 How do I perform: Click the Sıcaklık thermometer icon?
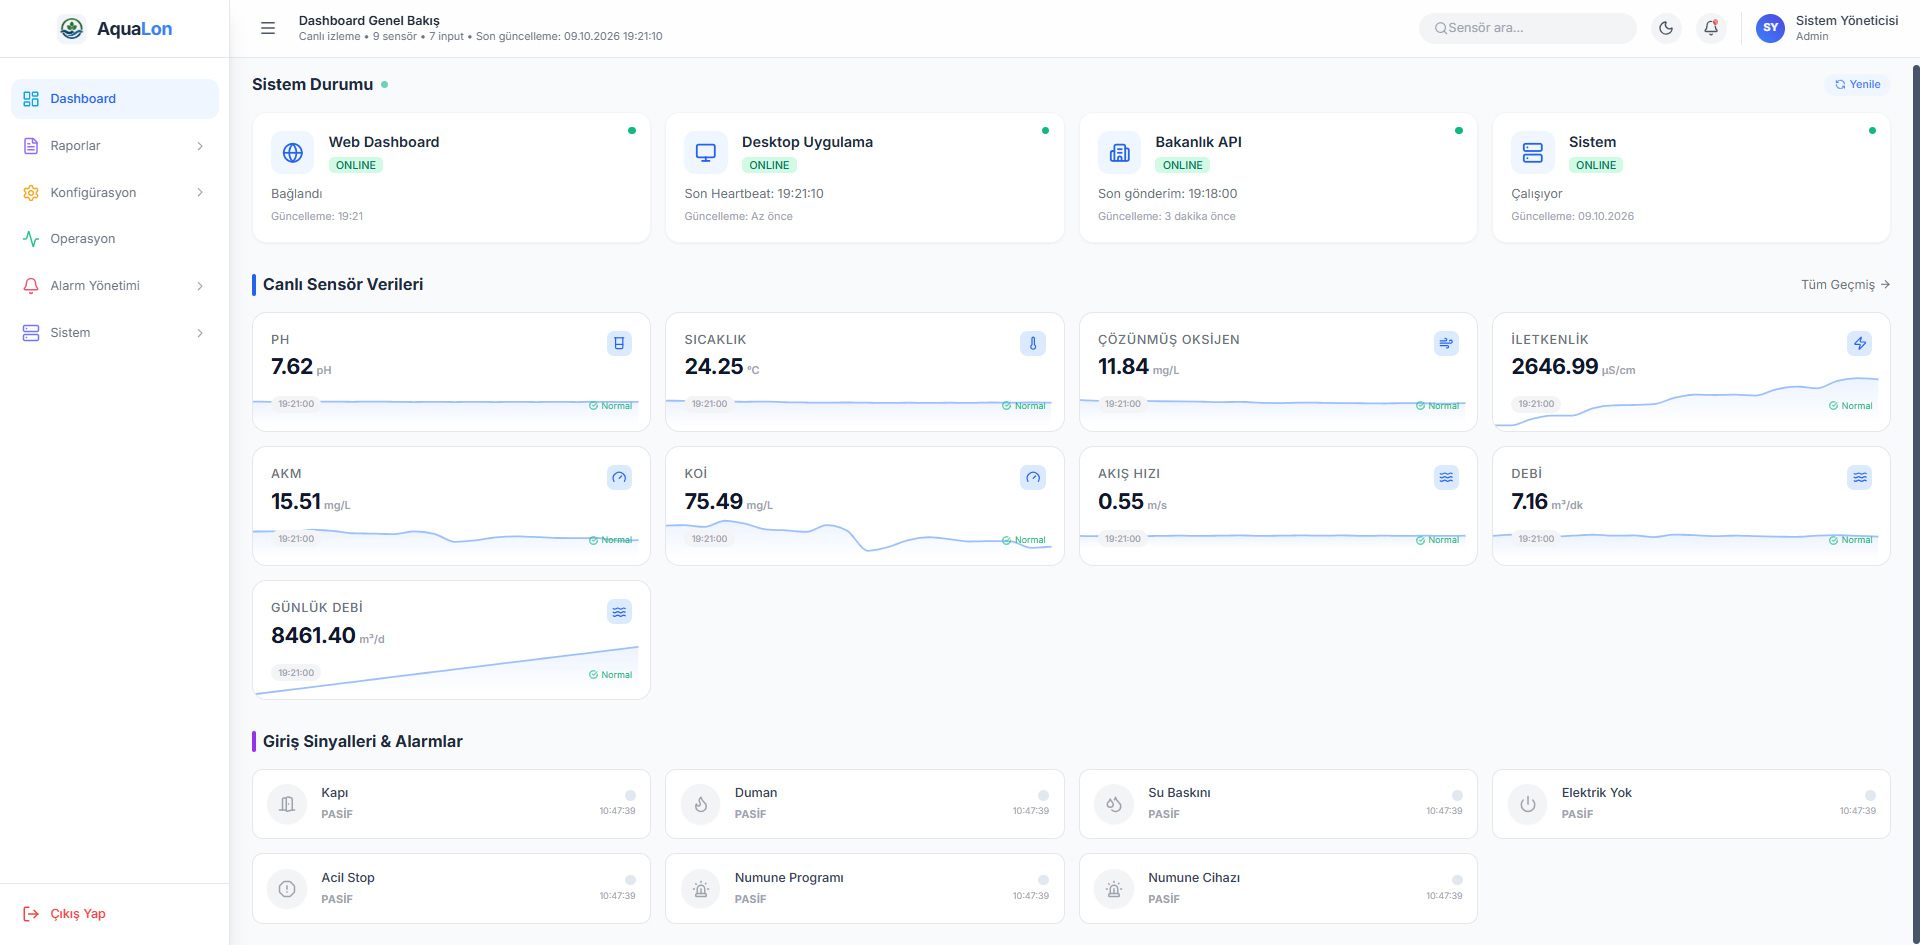pos(1033,343)
